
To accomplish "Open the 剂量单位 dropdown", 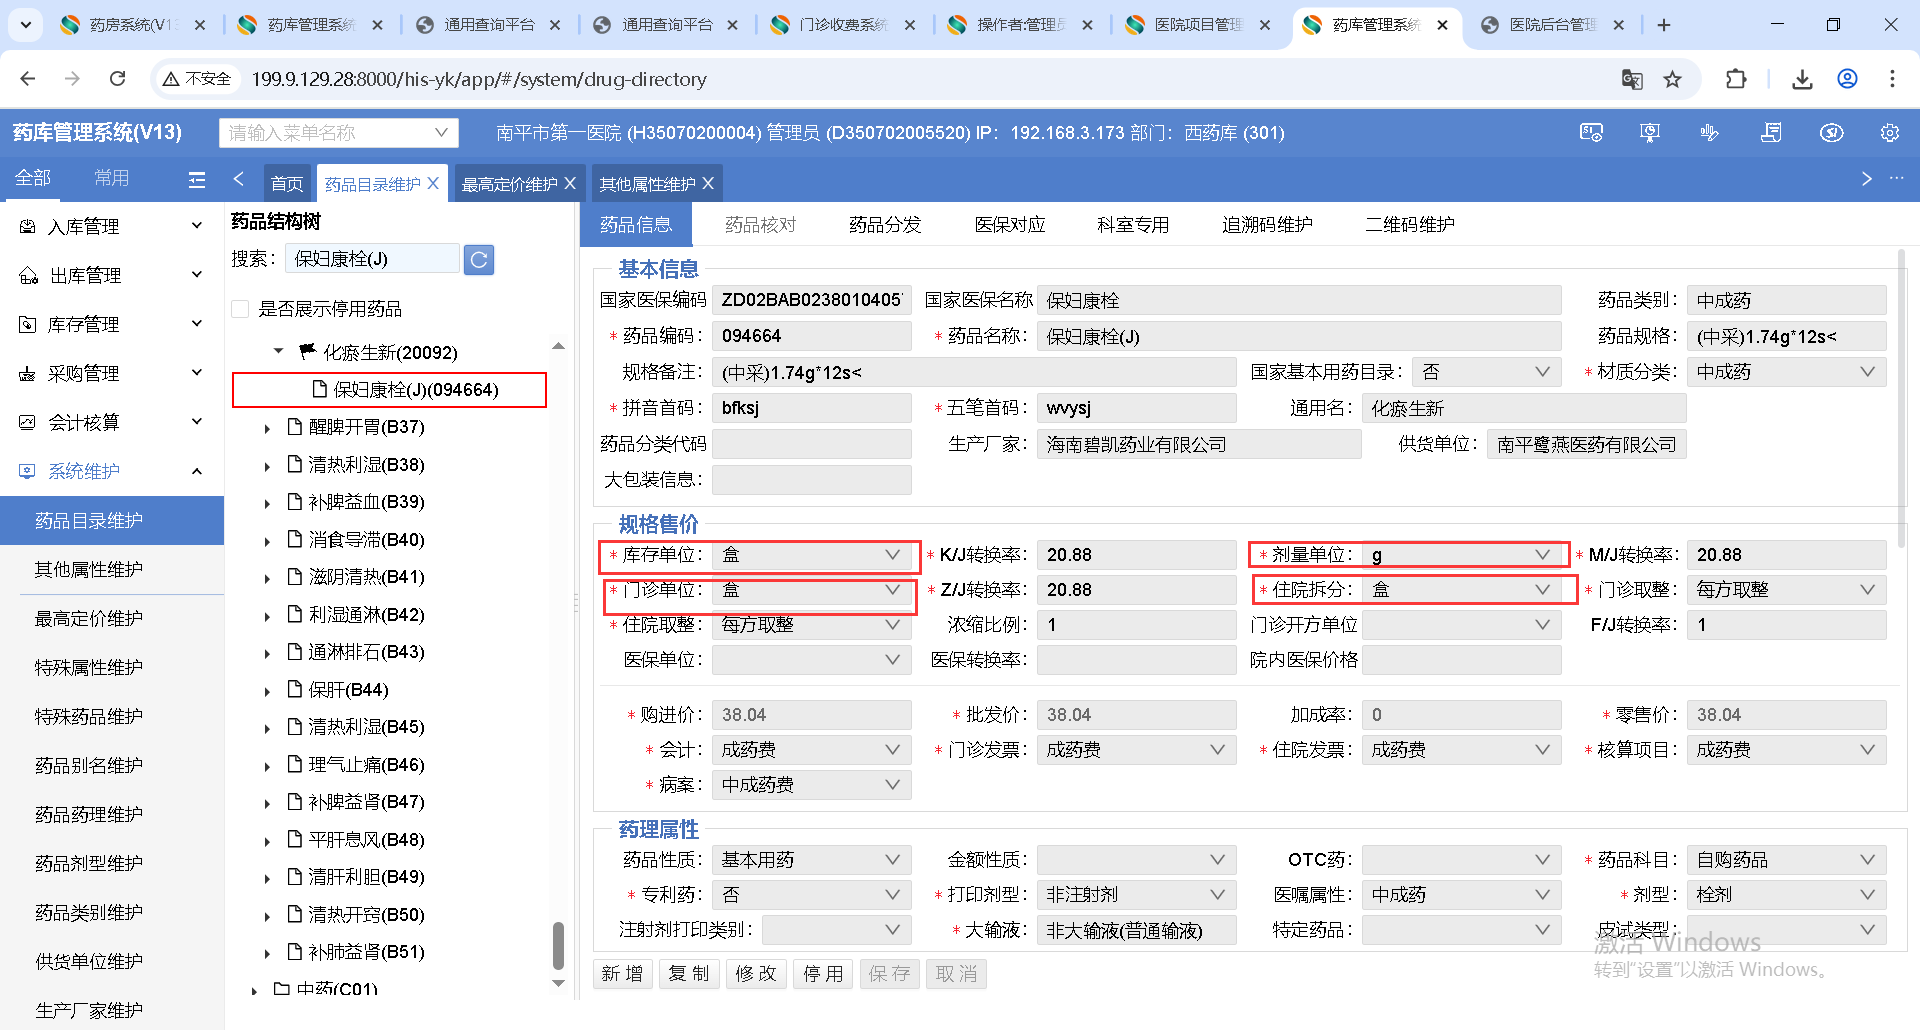I will coord(1460,555).
